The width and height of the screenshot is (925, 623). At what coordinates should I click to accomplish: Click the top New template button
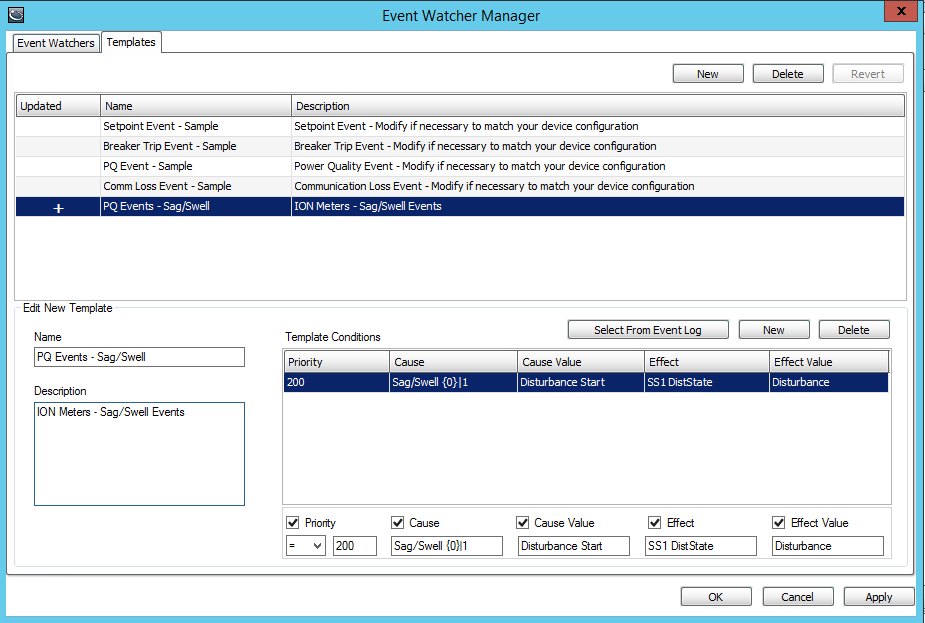click(x=708, y=74)
